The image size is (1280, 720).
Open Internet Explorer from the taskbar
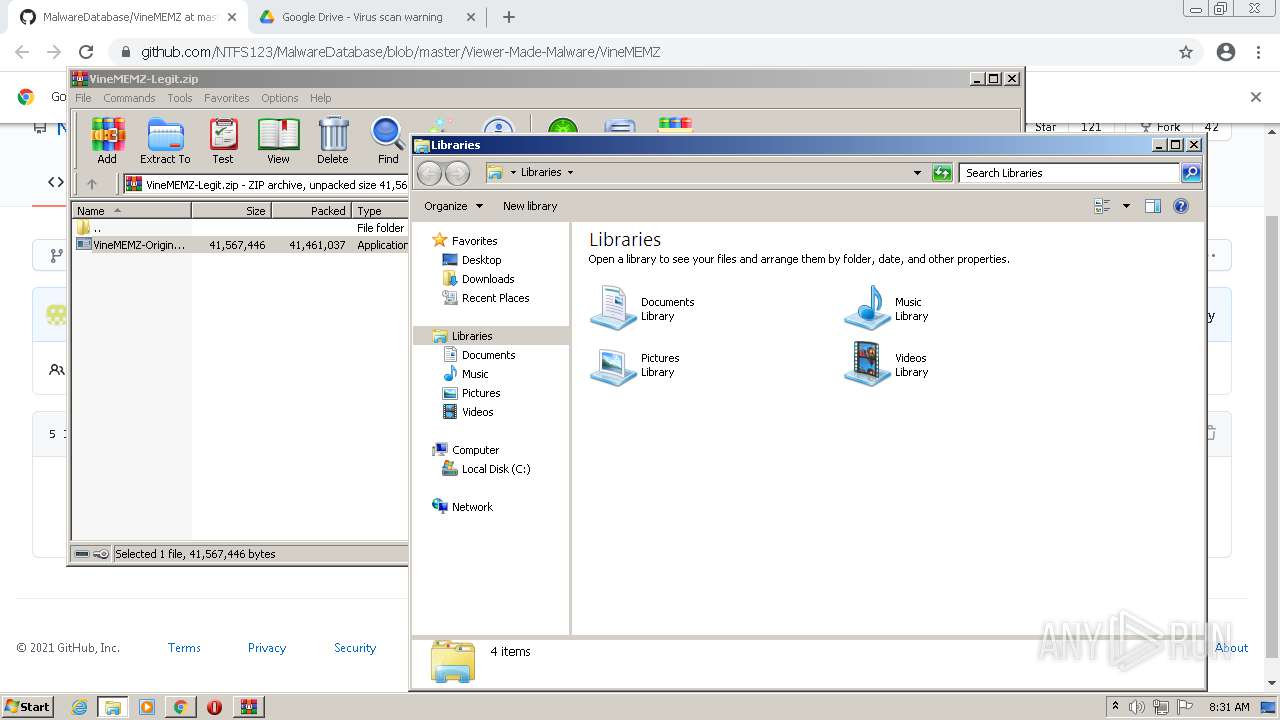[x=79, y=707]
